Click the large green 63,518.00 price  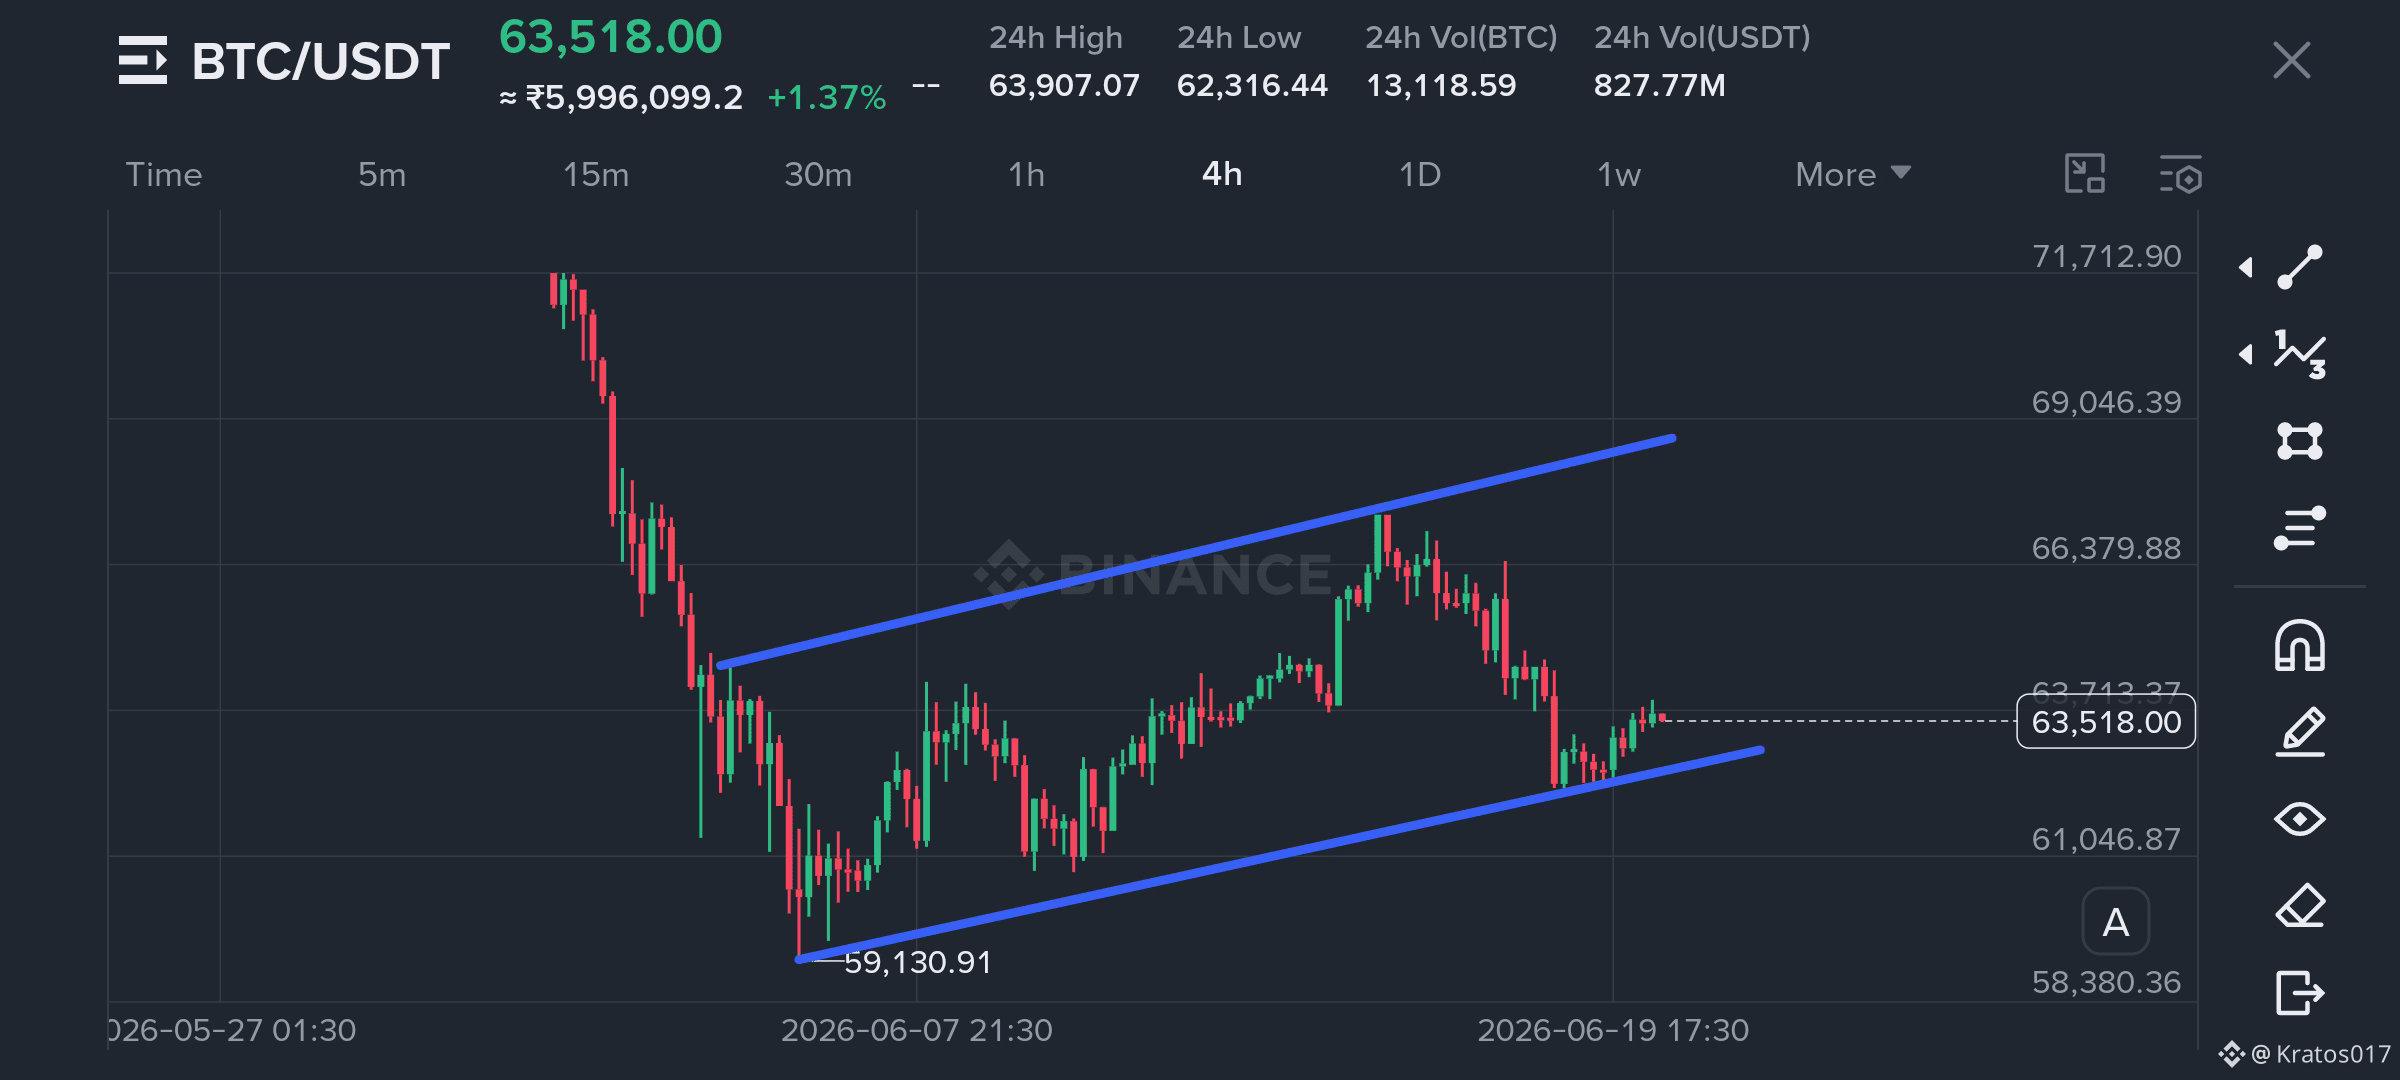point(610,37)
